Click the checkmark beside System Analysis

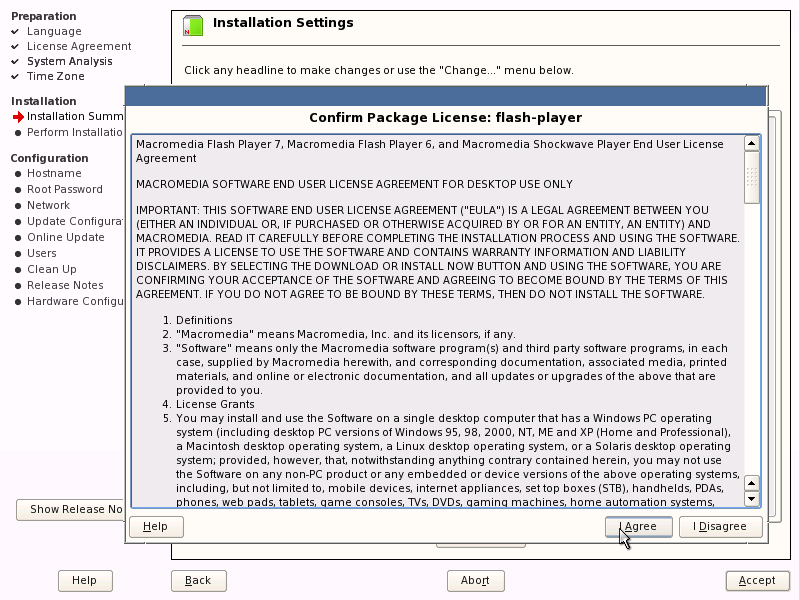pyautogui.click(x=15, y=62)
